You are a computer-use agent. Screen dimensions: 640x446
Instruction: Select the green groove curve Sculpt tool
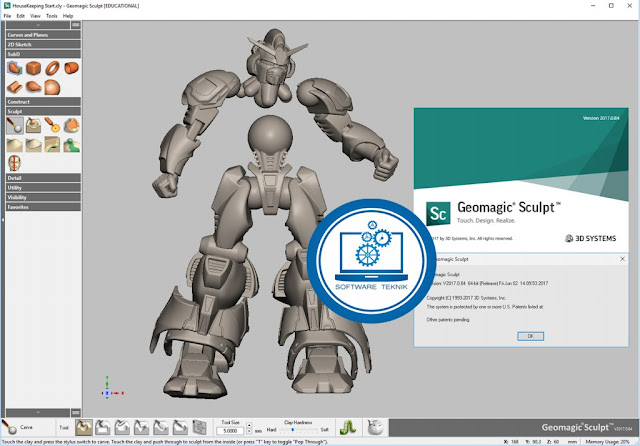pos(52,145)
